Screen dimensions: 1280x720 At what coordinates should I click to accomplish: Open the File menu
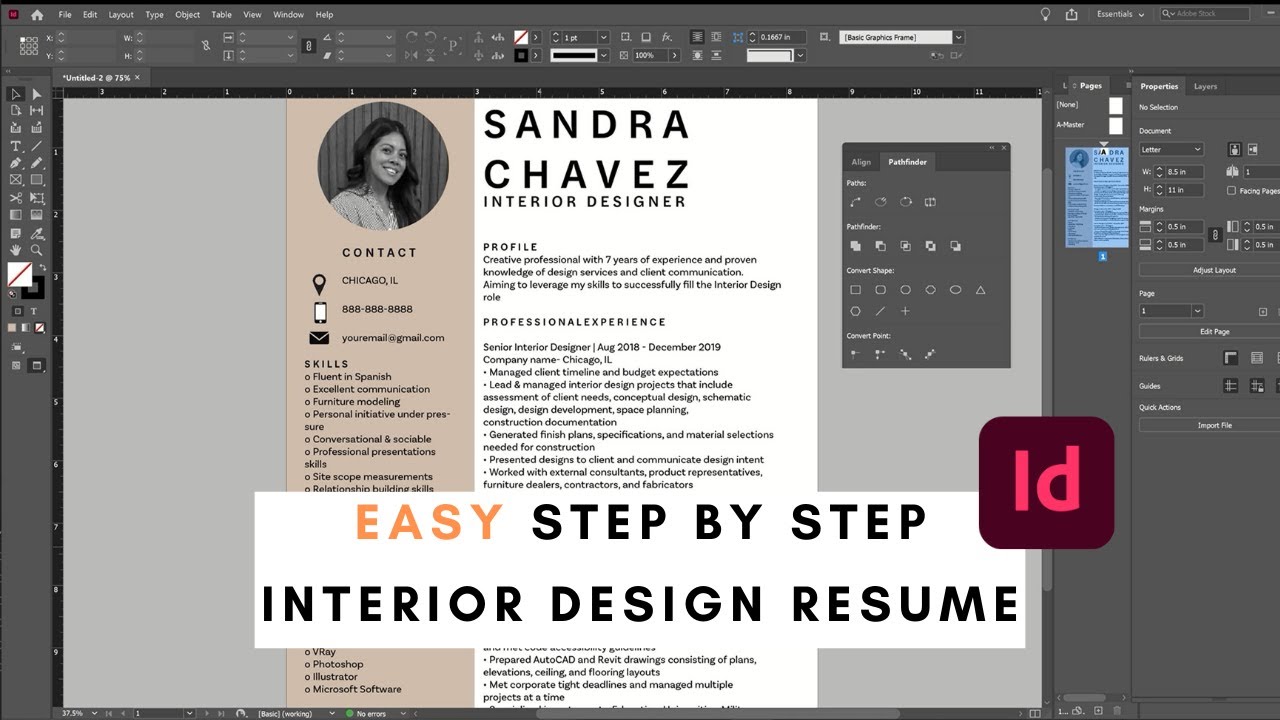(x=65, y=15)
